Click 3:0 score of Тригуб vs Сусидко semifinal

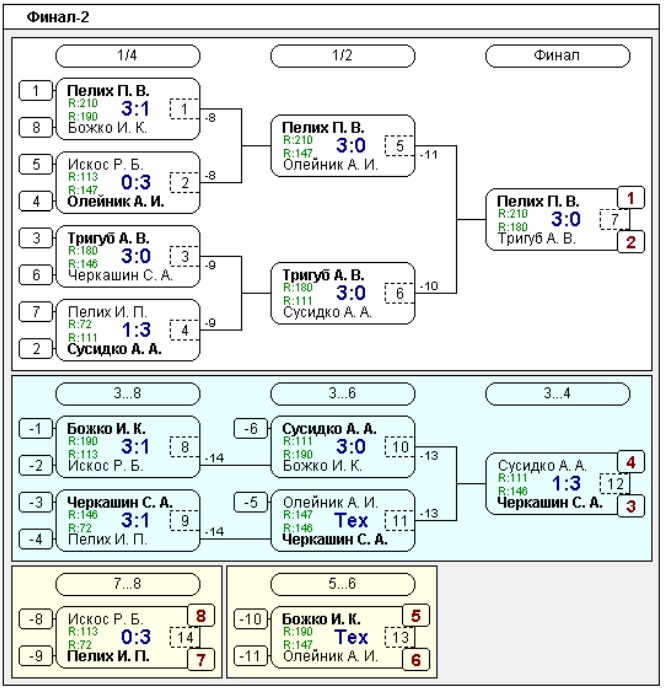tap(351, 293)
